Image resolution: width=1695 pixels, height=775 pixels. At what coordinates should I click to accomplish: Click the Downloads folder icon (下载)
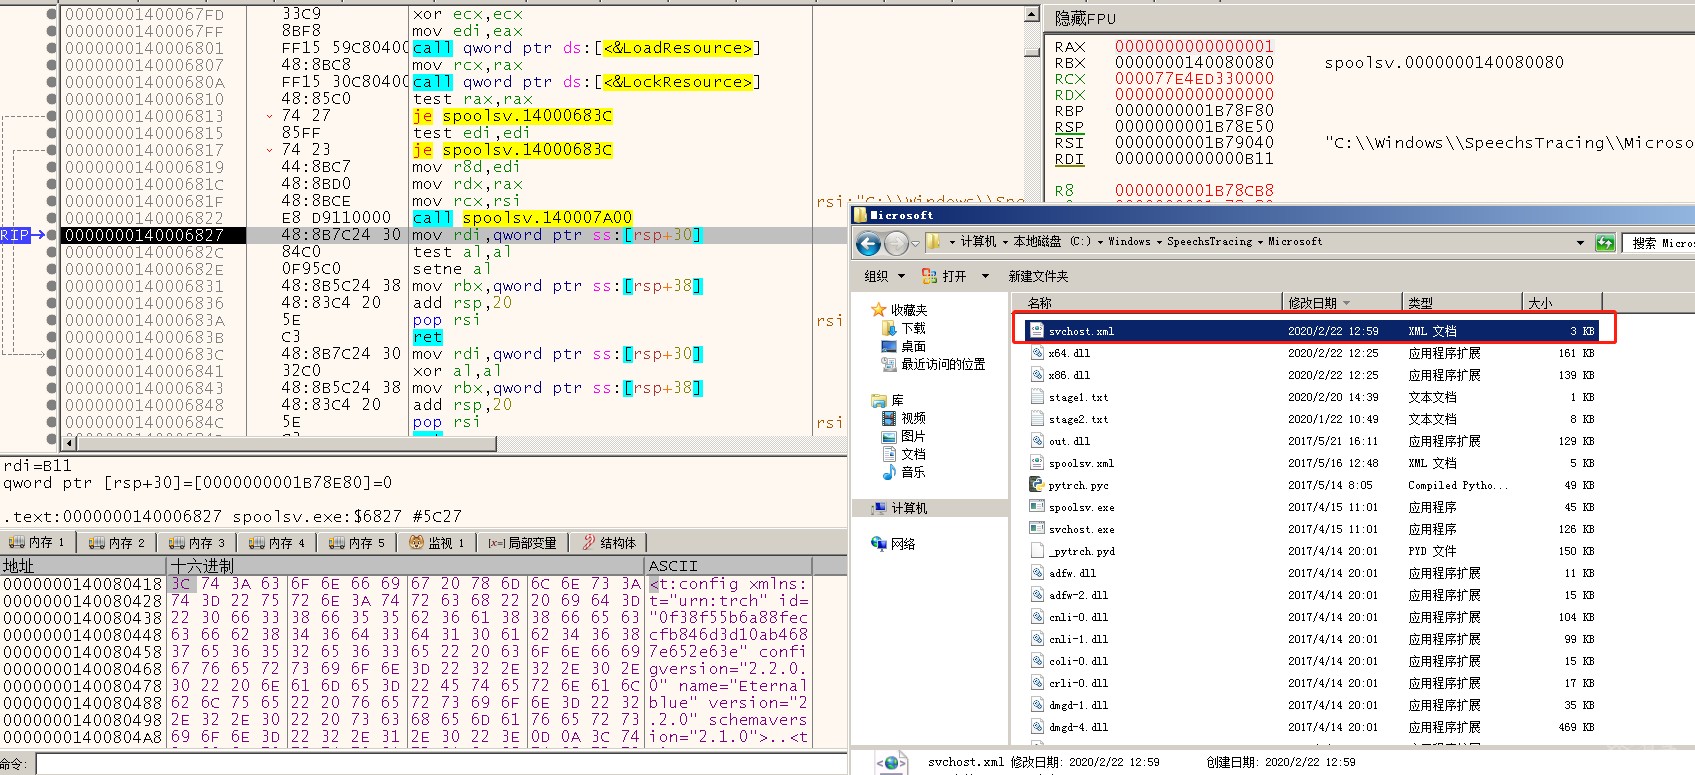coord(889,328)
